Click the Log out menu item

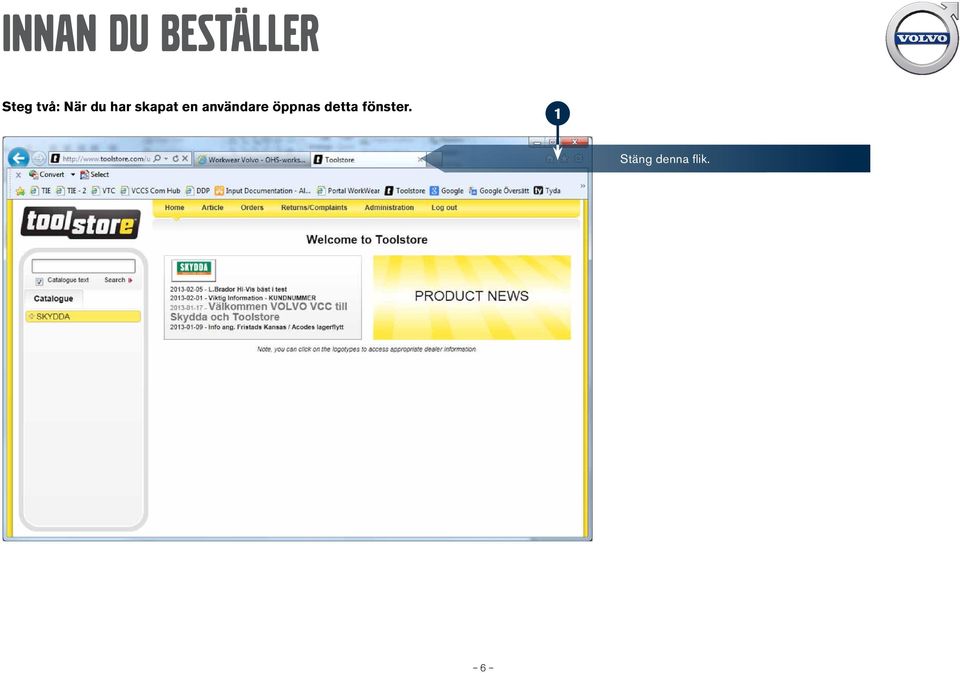[444, 208]
